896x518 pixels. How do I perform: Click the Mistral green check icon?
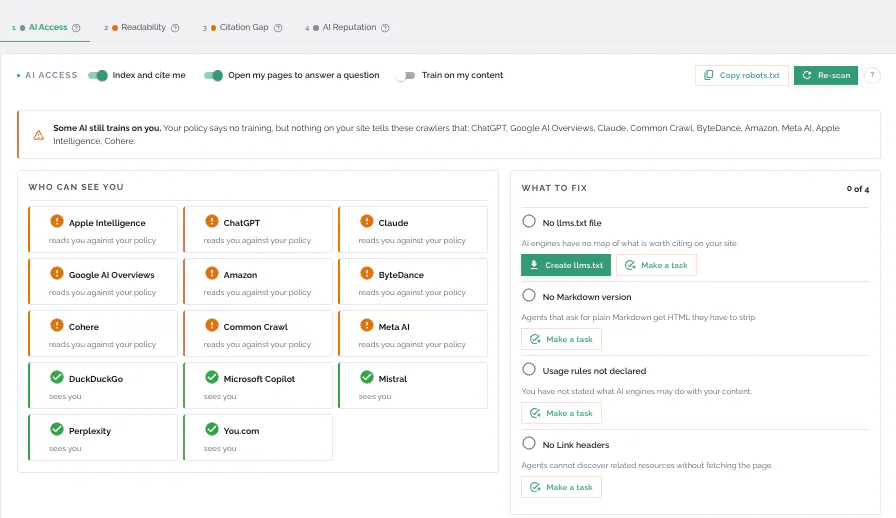coord(367,377)
